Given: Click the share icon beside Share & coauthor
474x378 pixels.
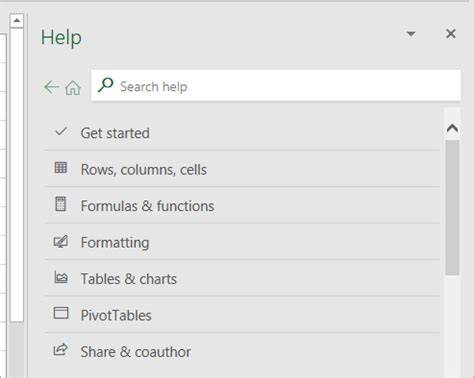Looking at the screenshot, I should coord(61,349).
